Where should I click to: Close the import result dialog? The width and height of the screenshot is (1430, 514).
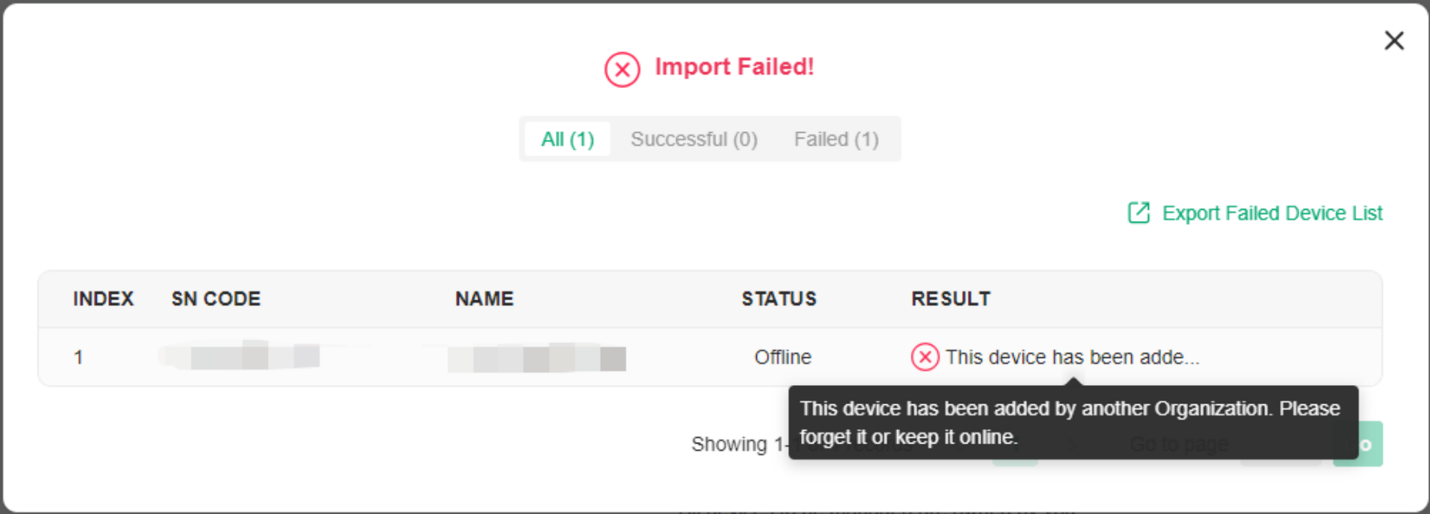(x=1393, y=41)
